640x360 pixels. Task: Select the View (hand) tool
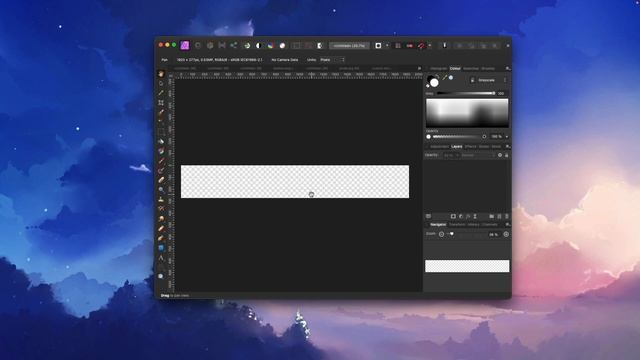161,74
